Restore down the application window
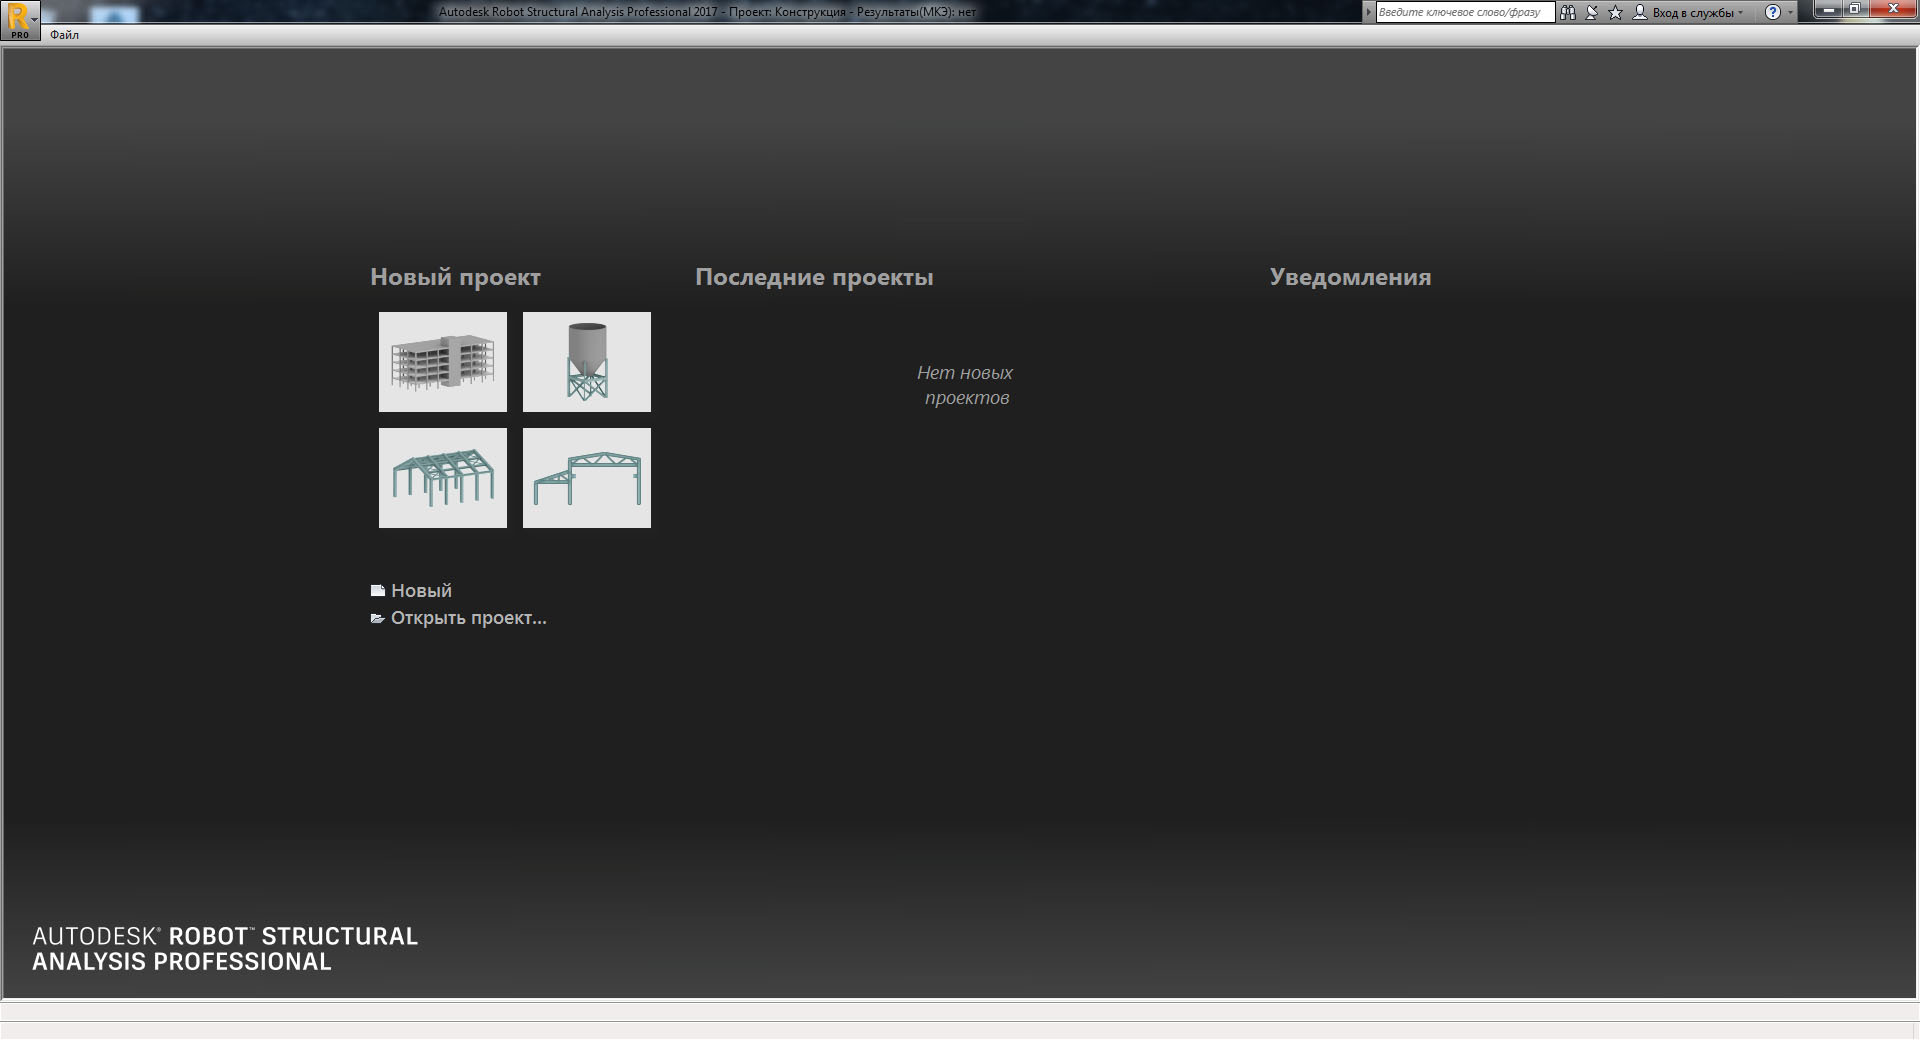This screenshot has height=1040, width=1920. pos(1854,10)
